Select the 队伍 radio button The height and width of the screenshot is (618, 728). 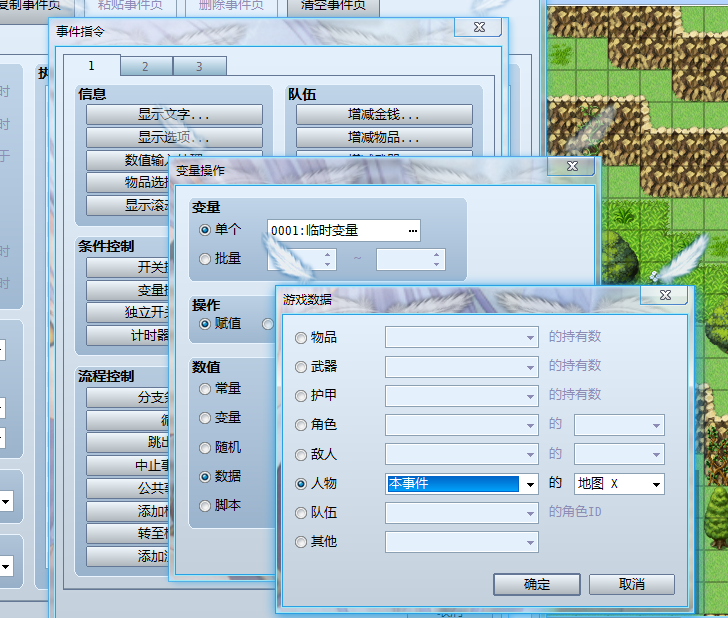point(301,513)
